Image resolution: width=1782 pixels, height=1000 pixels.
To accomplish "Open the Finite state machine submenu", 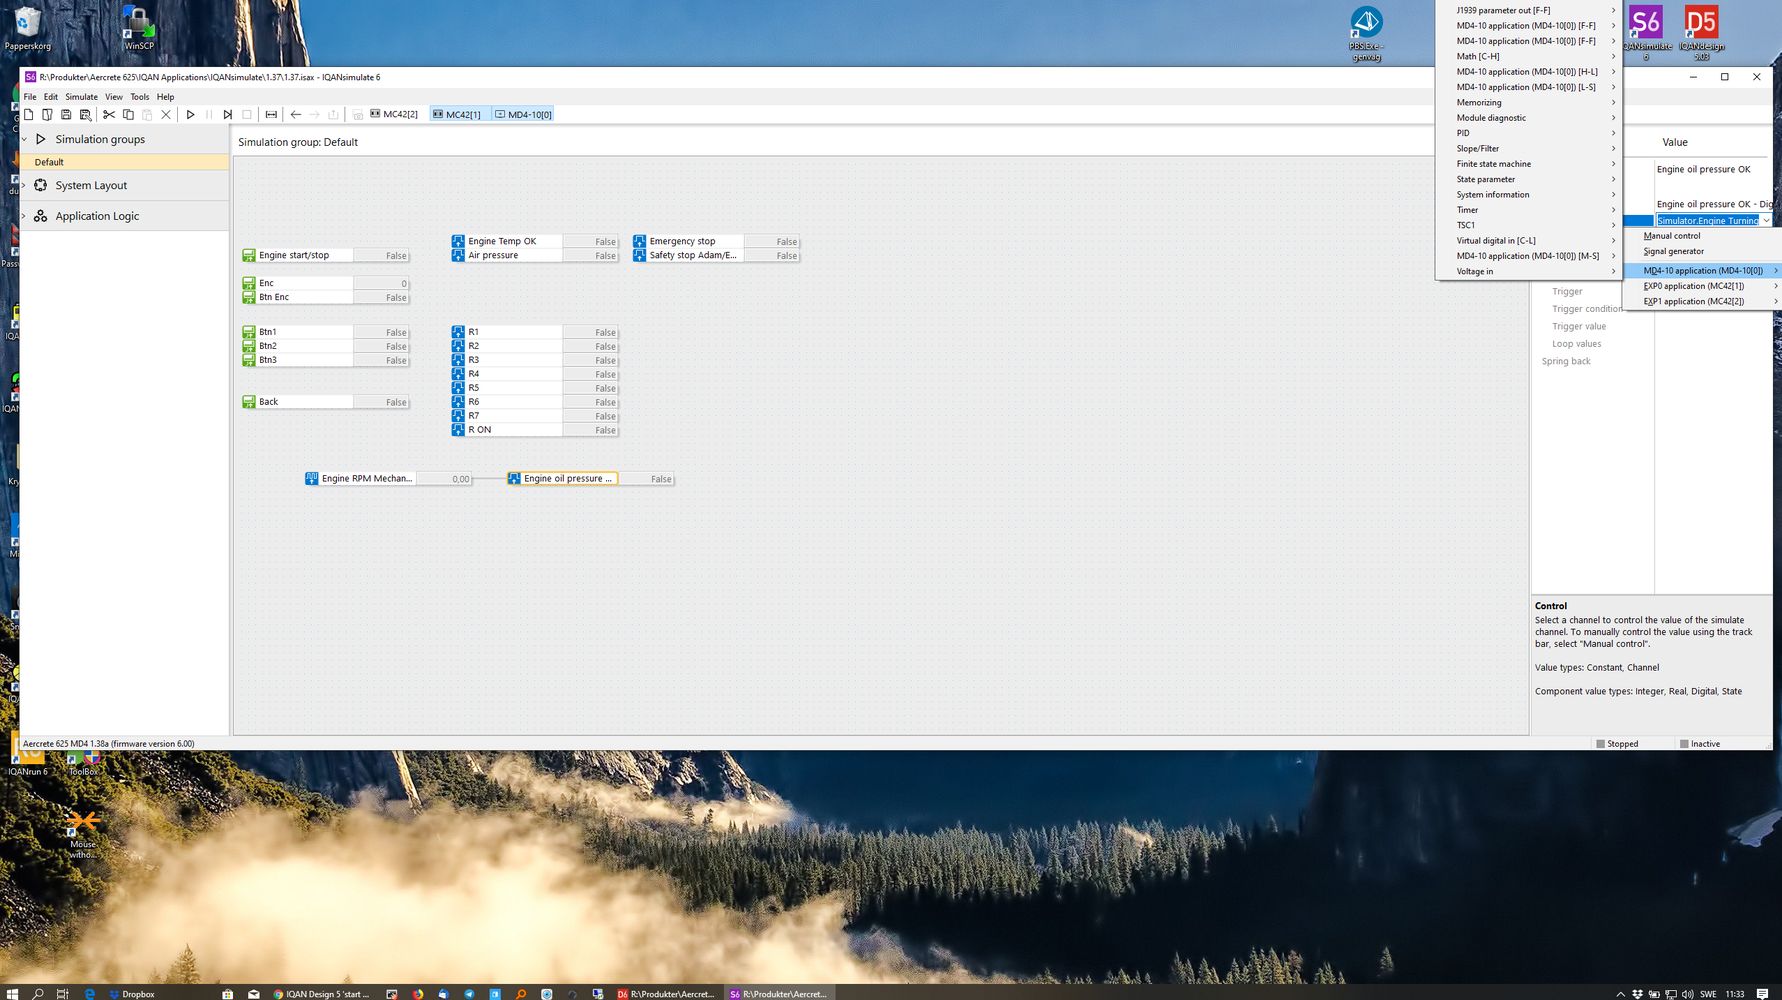I will (1529, 164).
